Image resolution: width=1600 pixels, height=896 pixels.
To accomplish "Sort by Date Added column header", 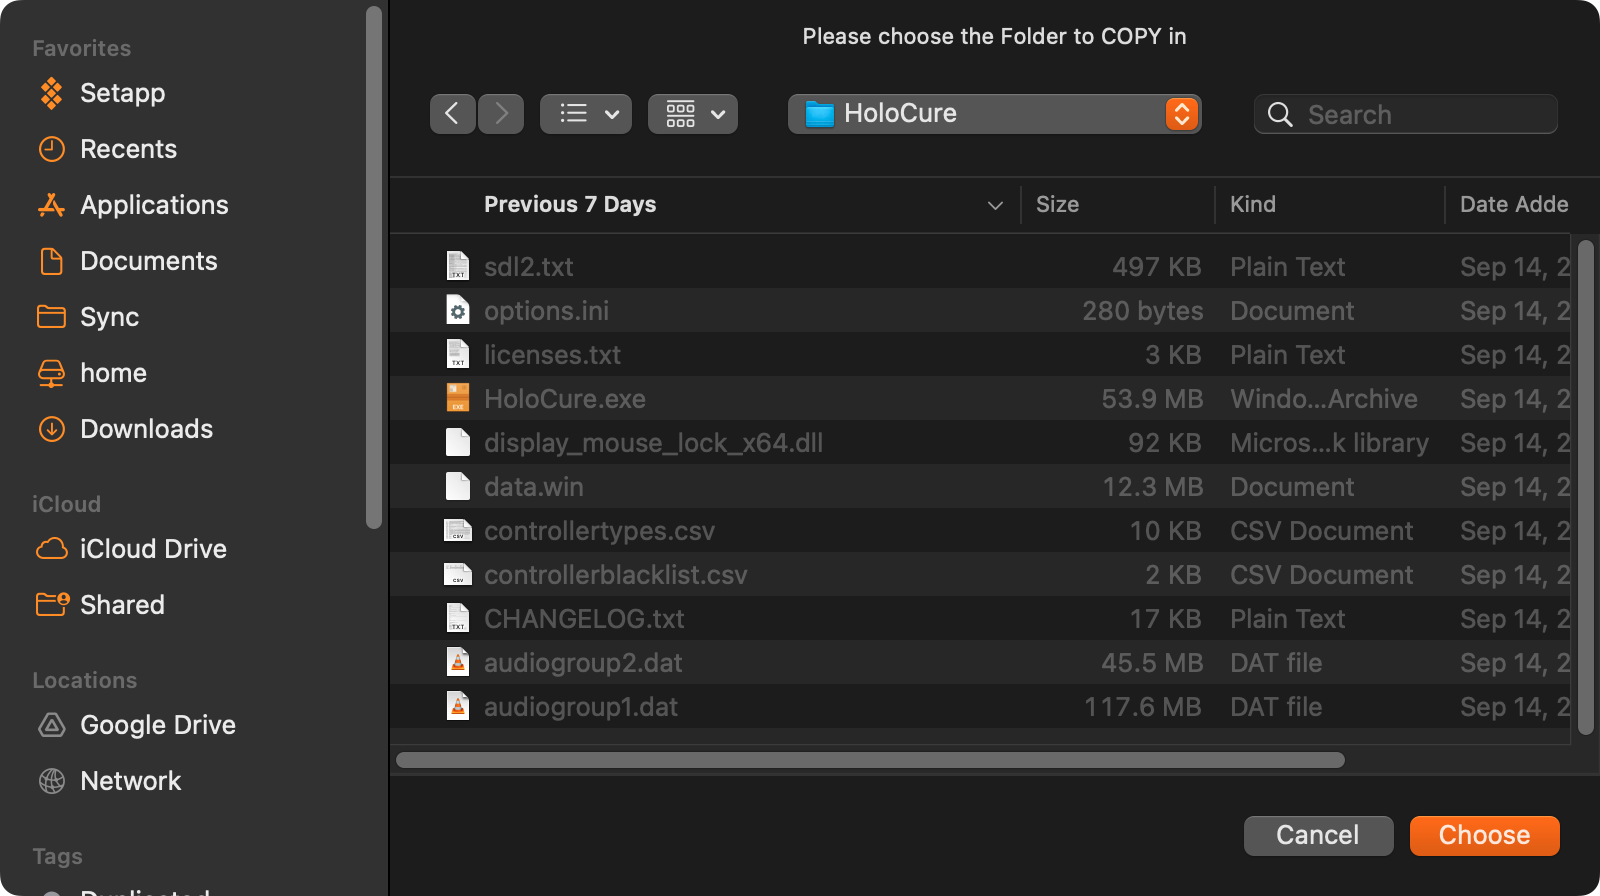I will point(1514,204).
